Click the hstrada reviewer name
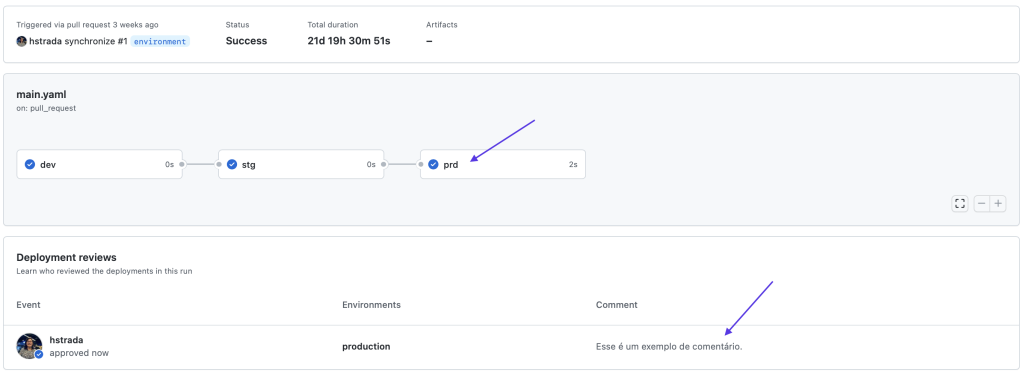Image resolution: width=1024 pixels, height=374 pixels. pos(67,339)
